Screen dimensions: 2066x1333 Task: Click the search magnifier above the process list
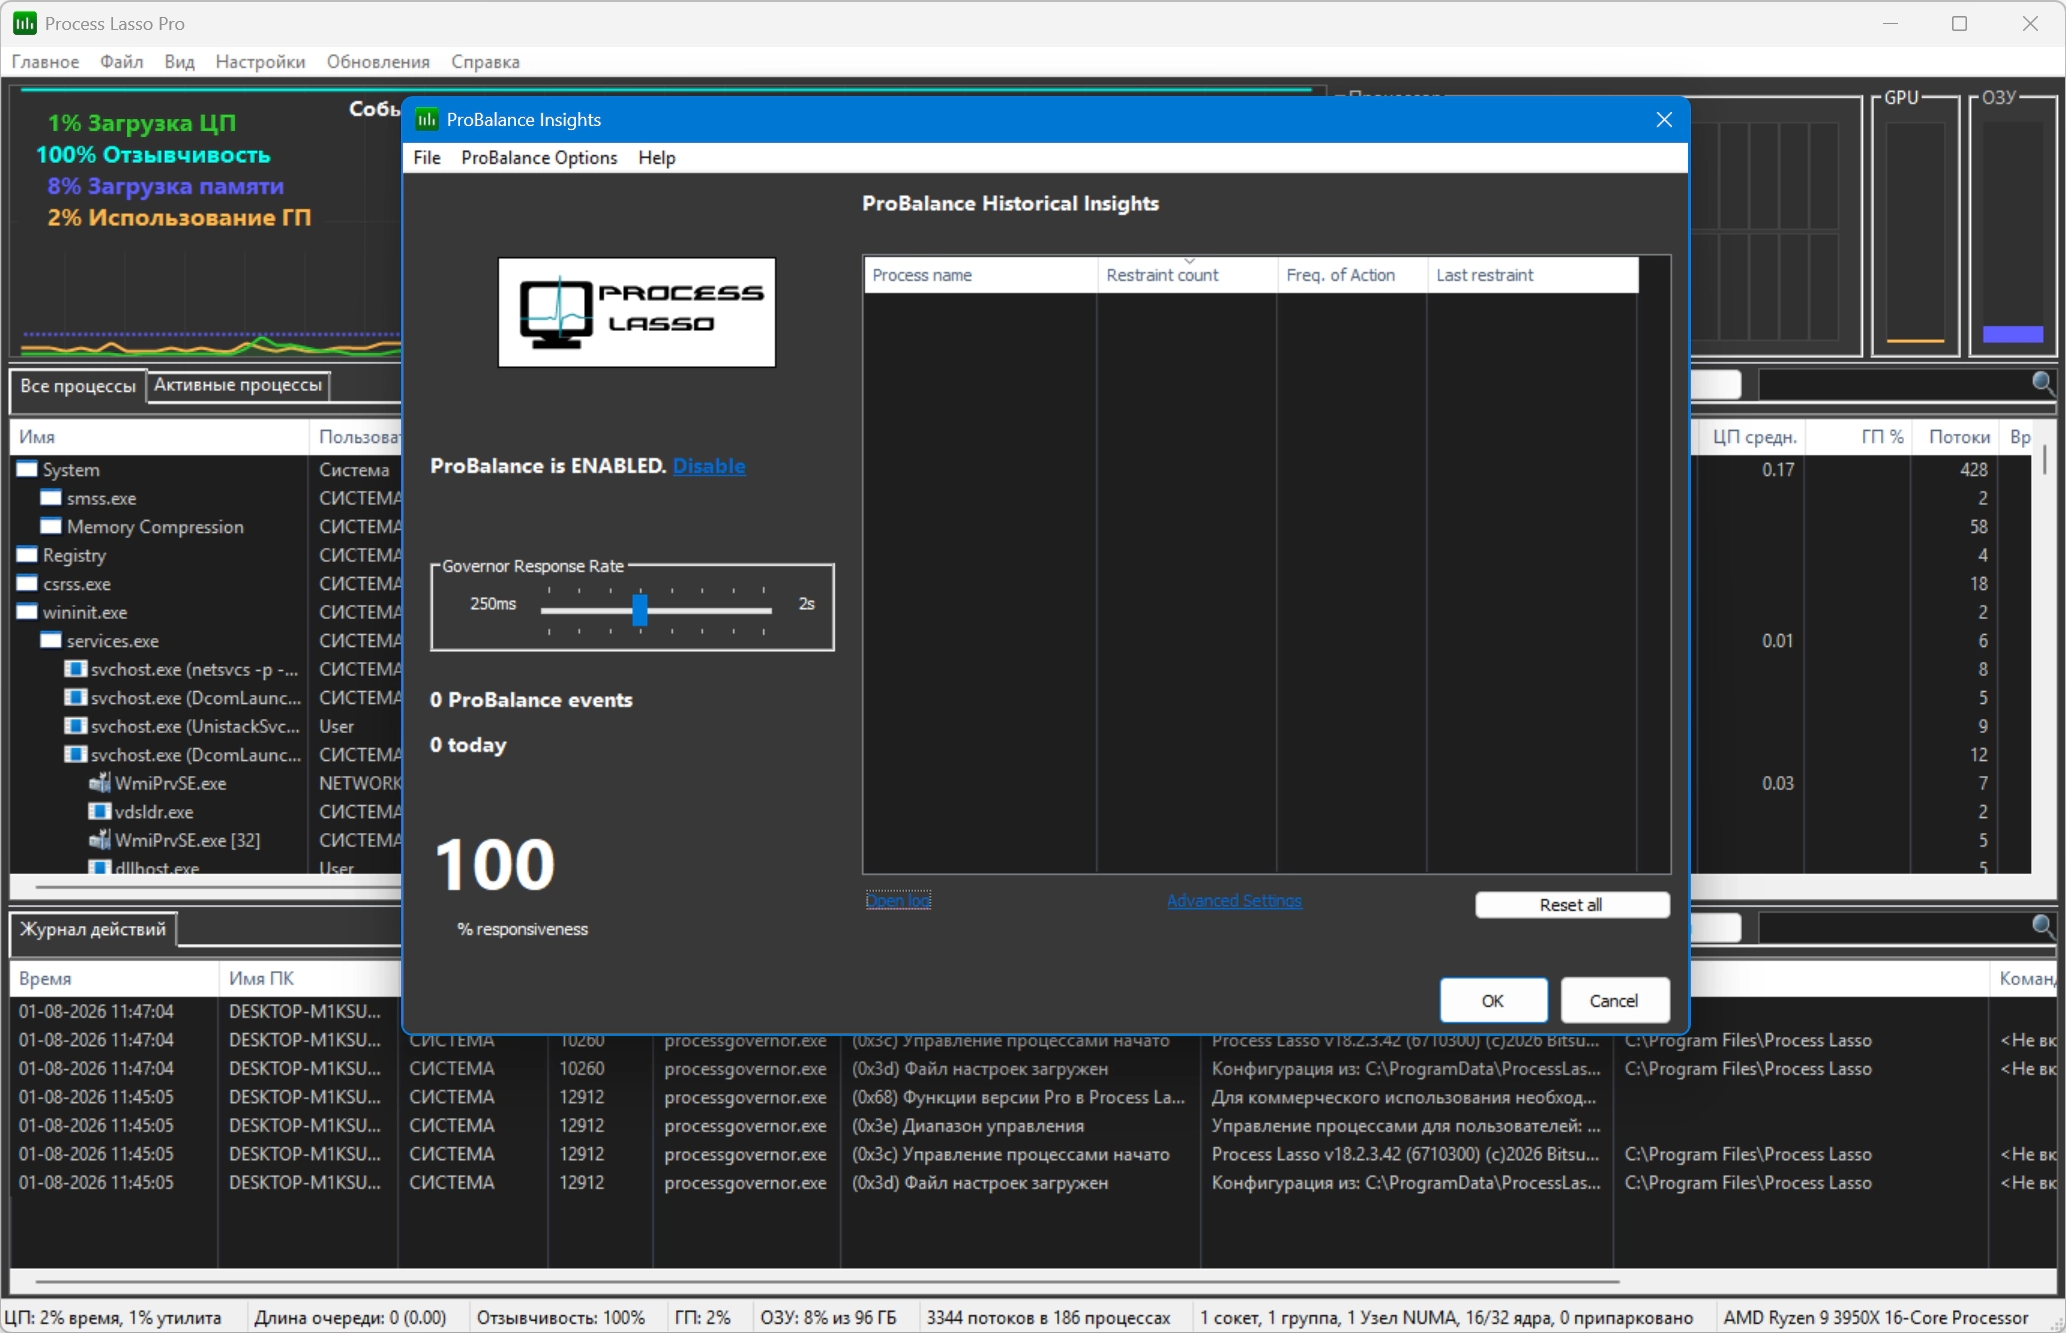pyautogui.click(x=2043, y=383)
